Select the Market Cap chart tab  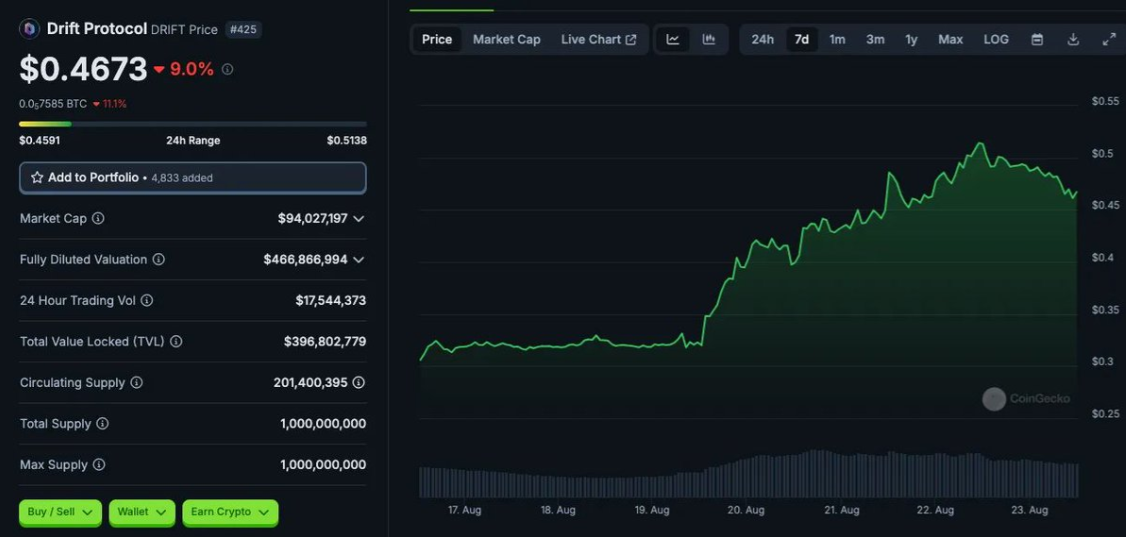(506, 39)
